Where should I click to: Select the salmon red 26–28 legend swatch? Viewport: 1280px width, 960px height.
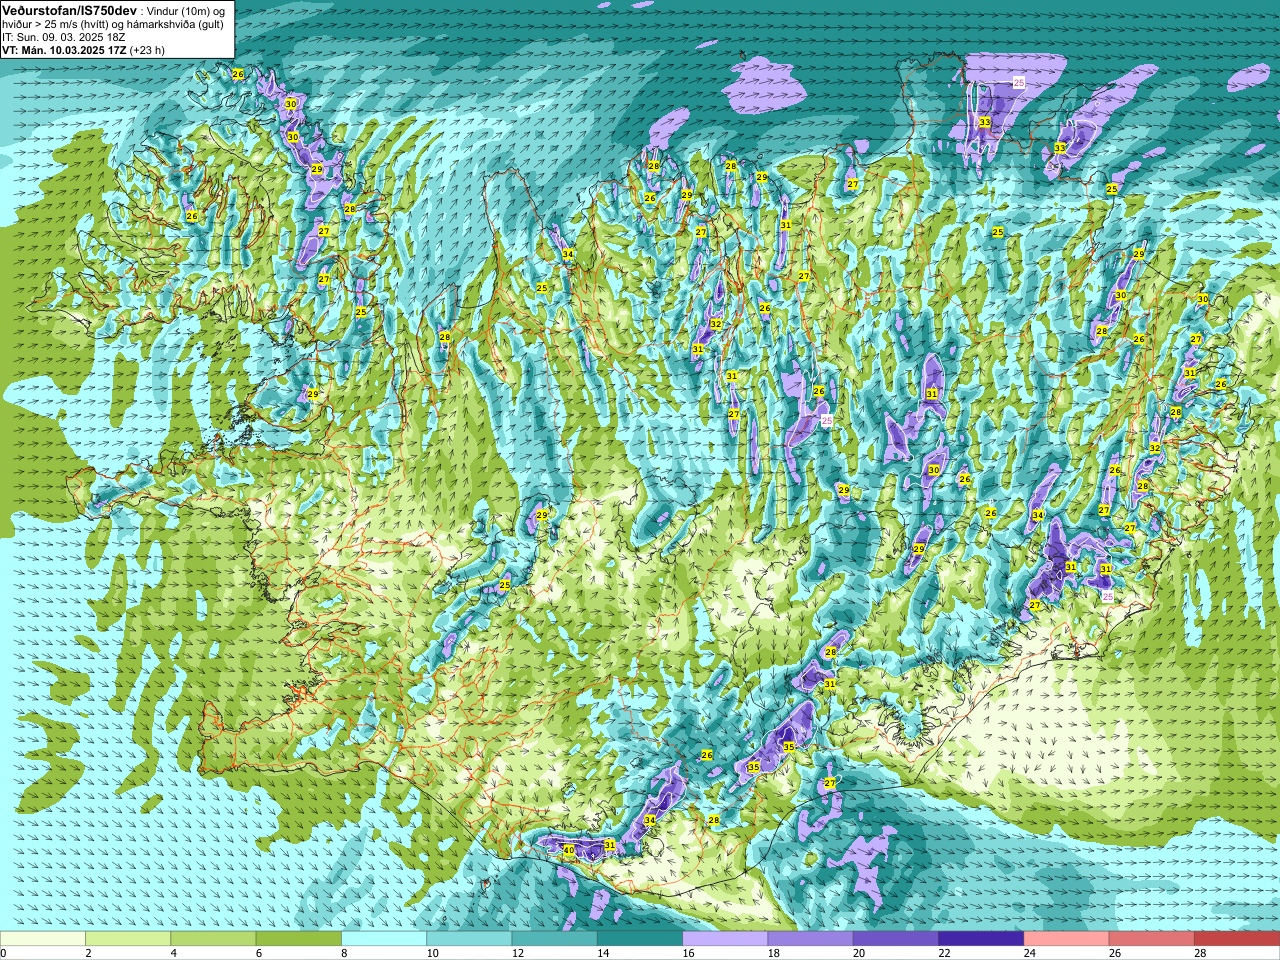point(1152,938)
